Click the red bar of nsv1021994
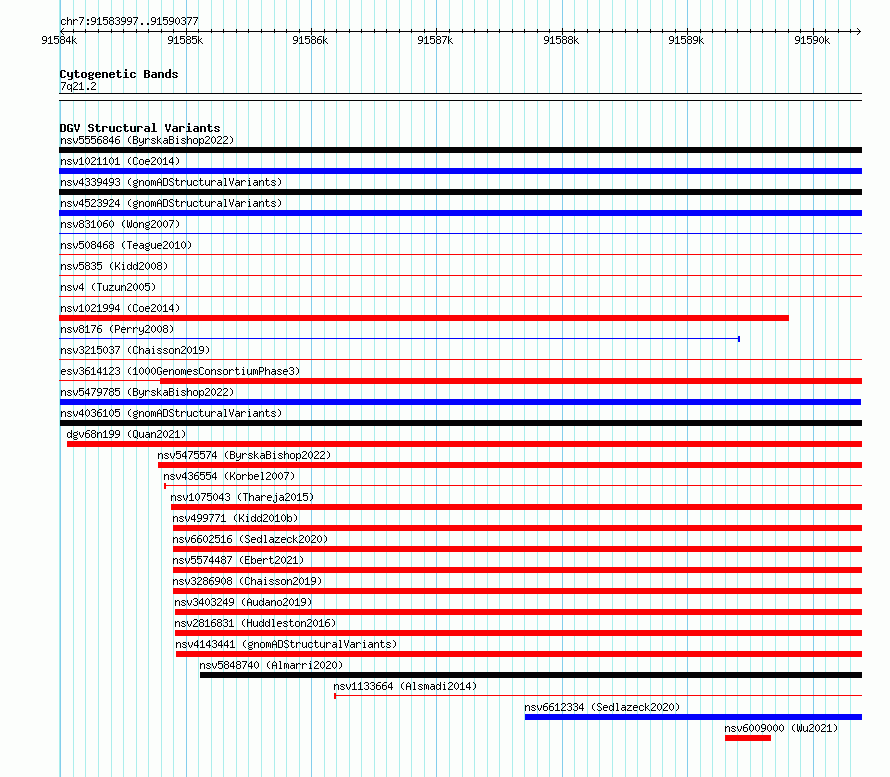The image size is (890, 777). point(424,318)
